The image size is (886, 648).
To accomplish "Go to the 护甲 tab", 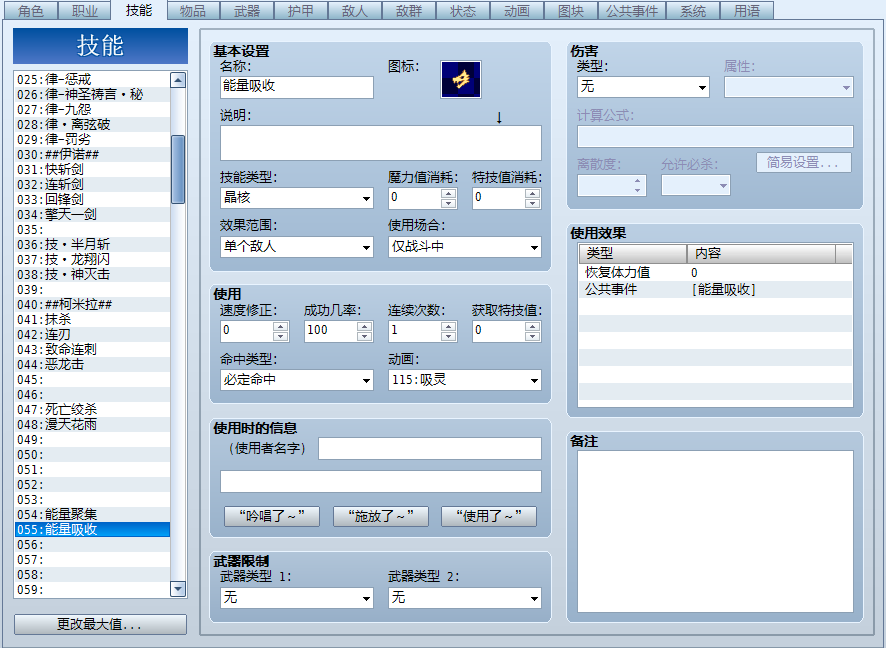I will 301,11.
